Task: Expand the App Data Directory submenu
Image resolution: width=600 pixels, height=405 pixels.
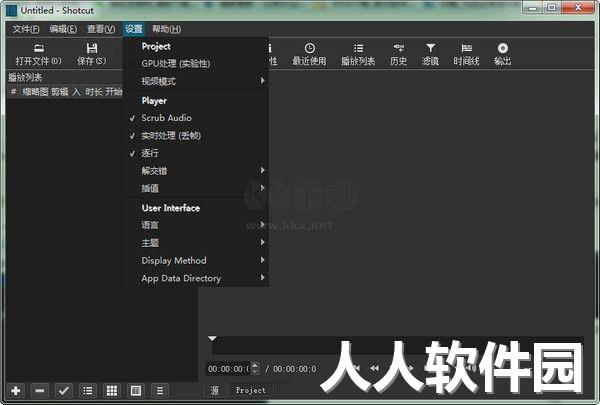Action: [197, 278]
